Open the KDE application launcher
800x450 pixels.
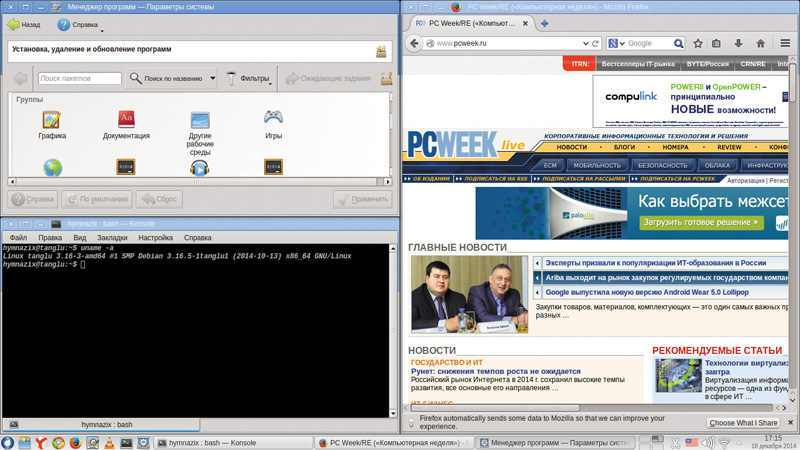click(x=7, y=442)
